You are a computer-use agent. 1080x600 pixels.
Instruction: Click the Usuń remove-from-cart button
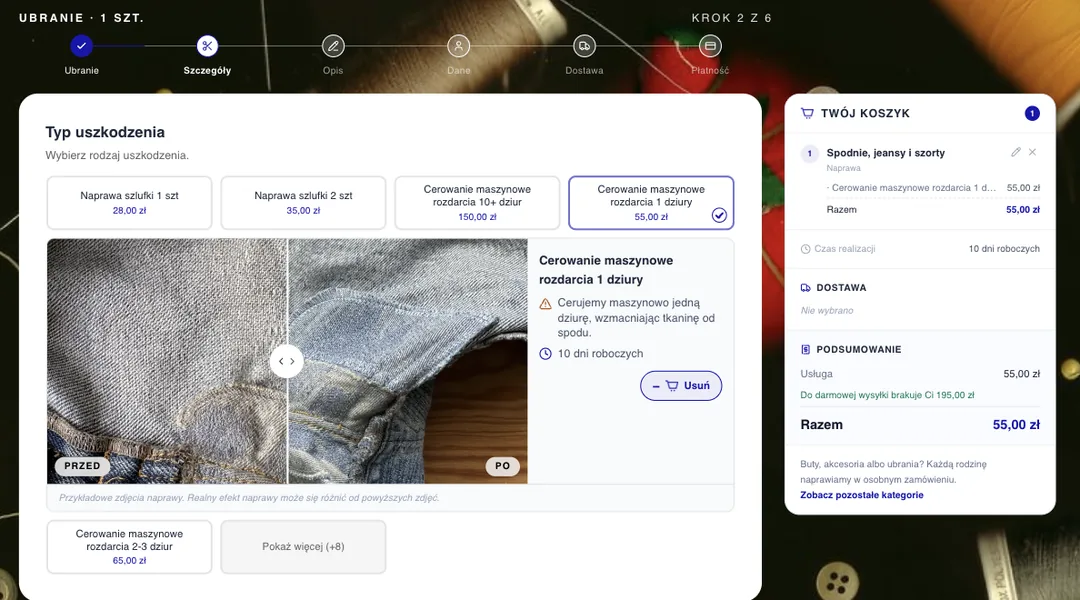coord(681,386)
